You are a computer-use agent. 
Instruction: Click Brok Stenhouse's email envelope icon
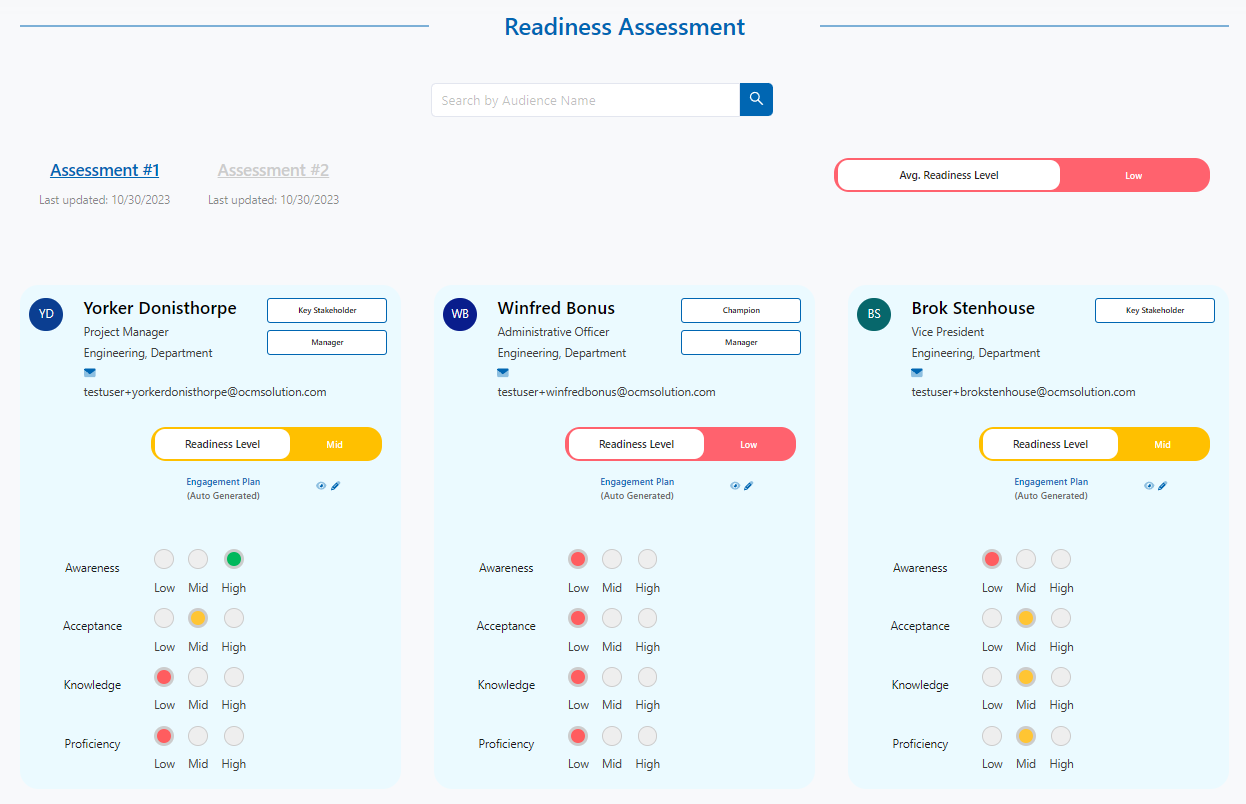(x=917, y=373)
